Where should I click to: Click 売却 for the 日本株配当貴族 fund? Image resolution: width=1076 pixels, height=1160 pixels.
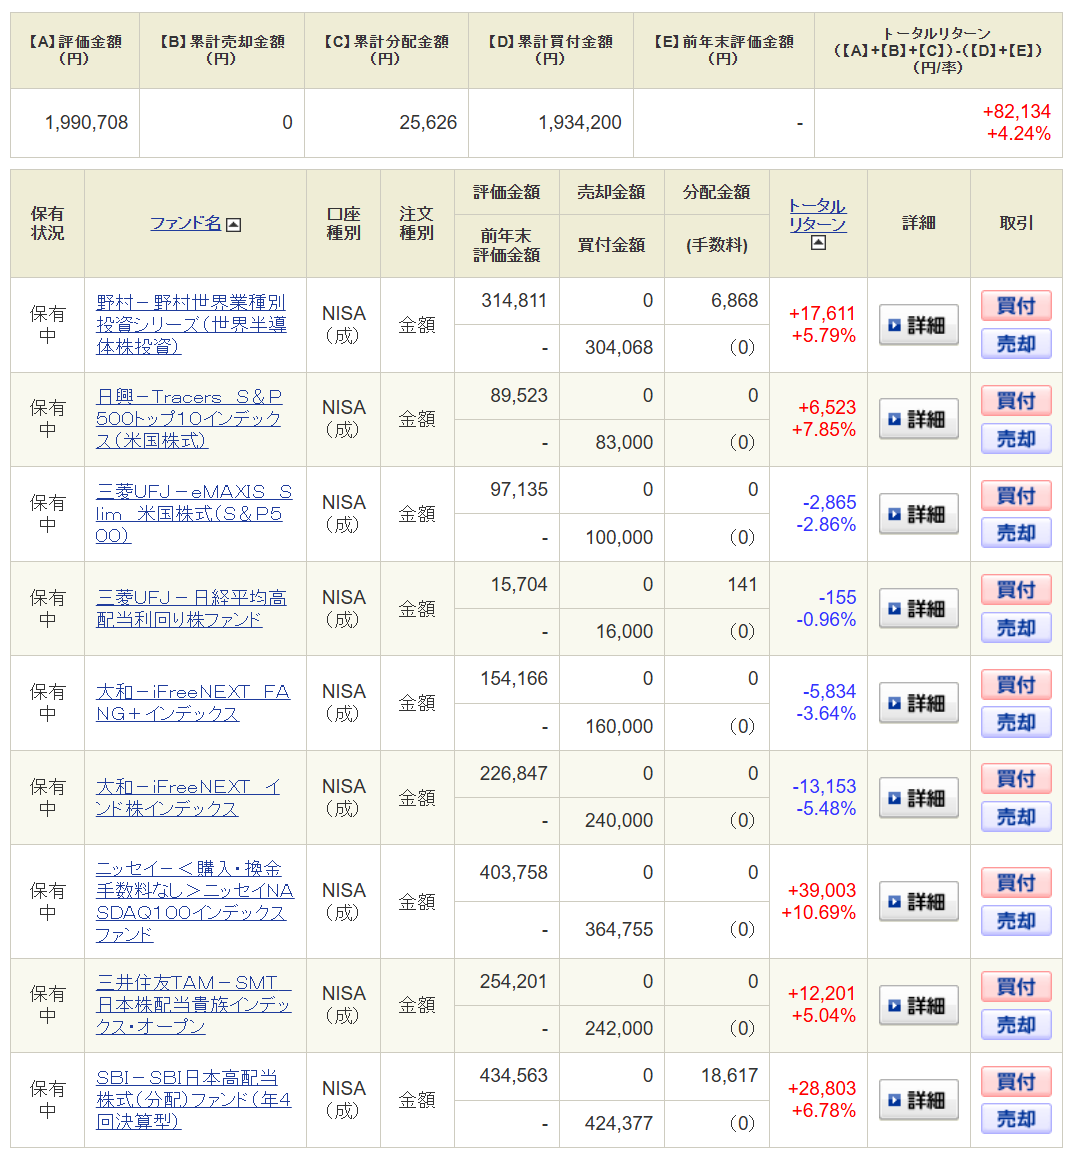click(x=1016, y=1025)
